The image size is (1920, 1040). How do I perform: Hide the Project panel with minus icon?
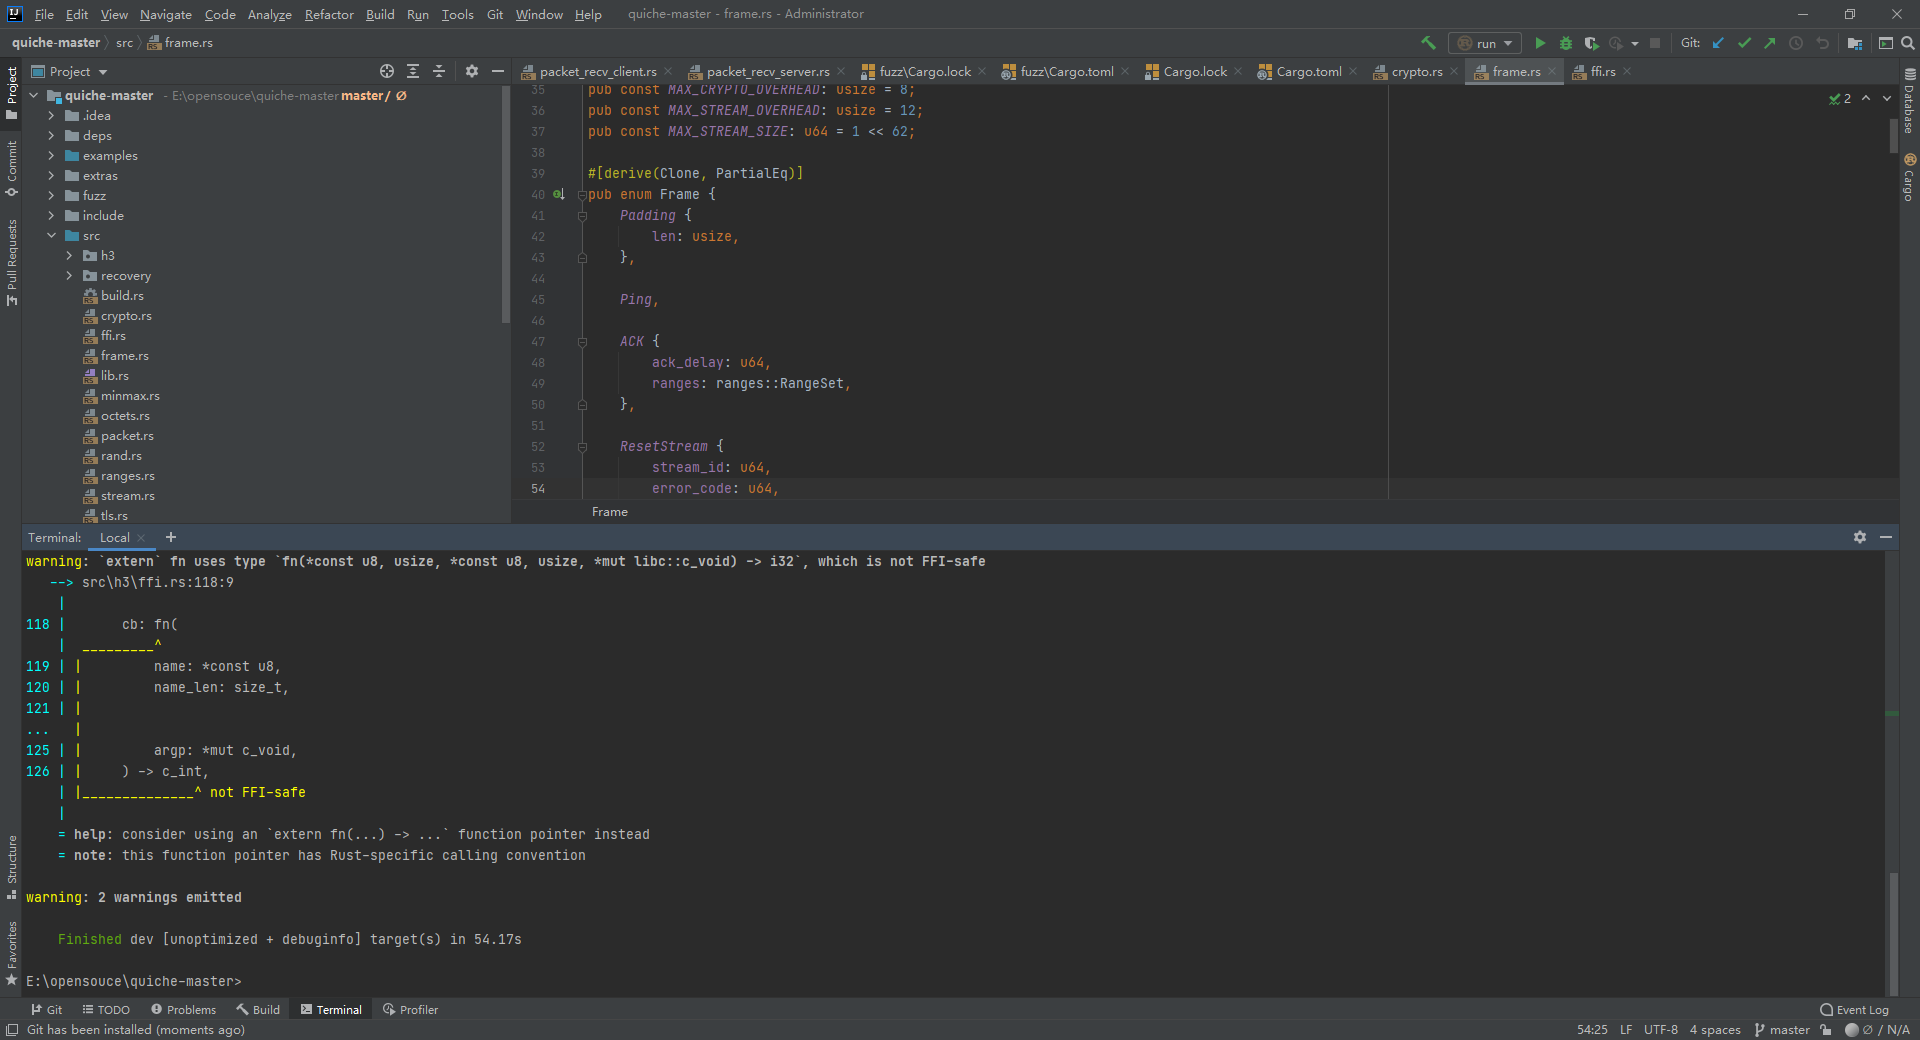[498, 71]
